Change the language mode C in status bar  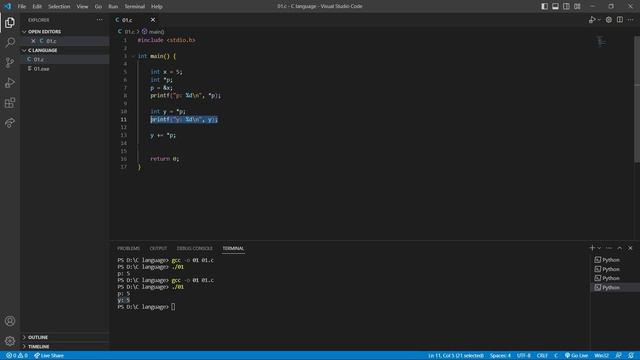click(x=556, y=356)
